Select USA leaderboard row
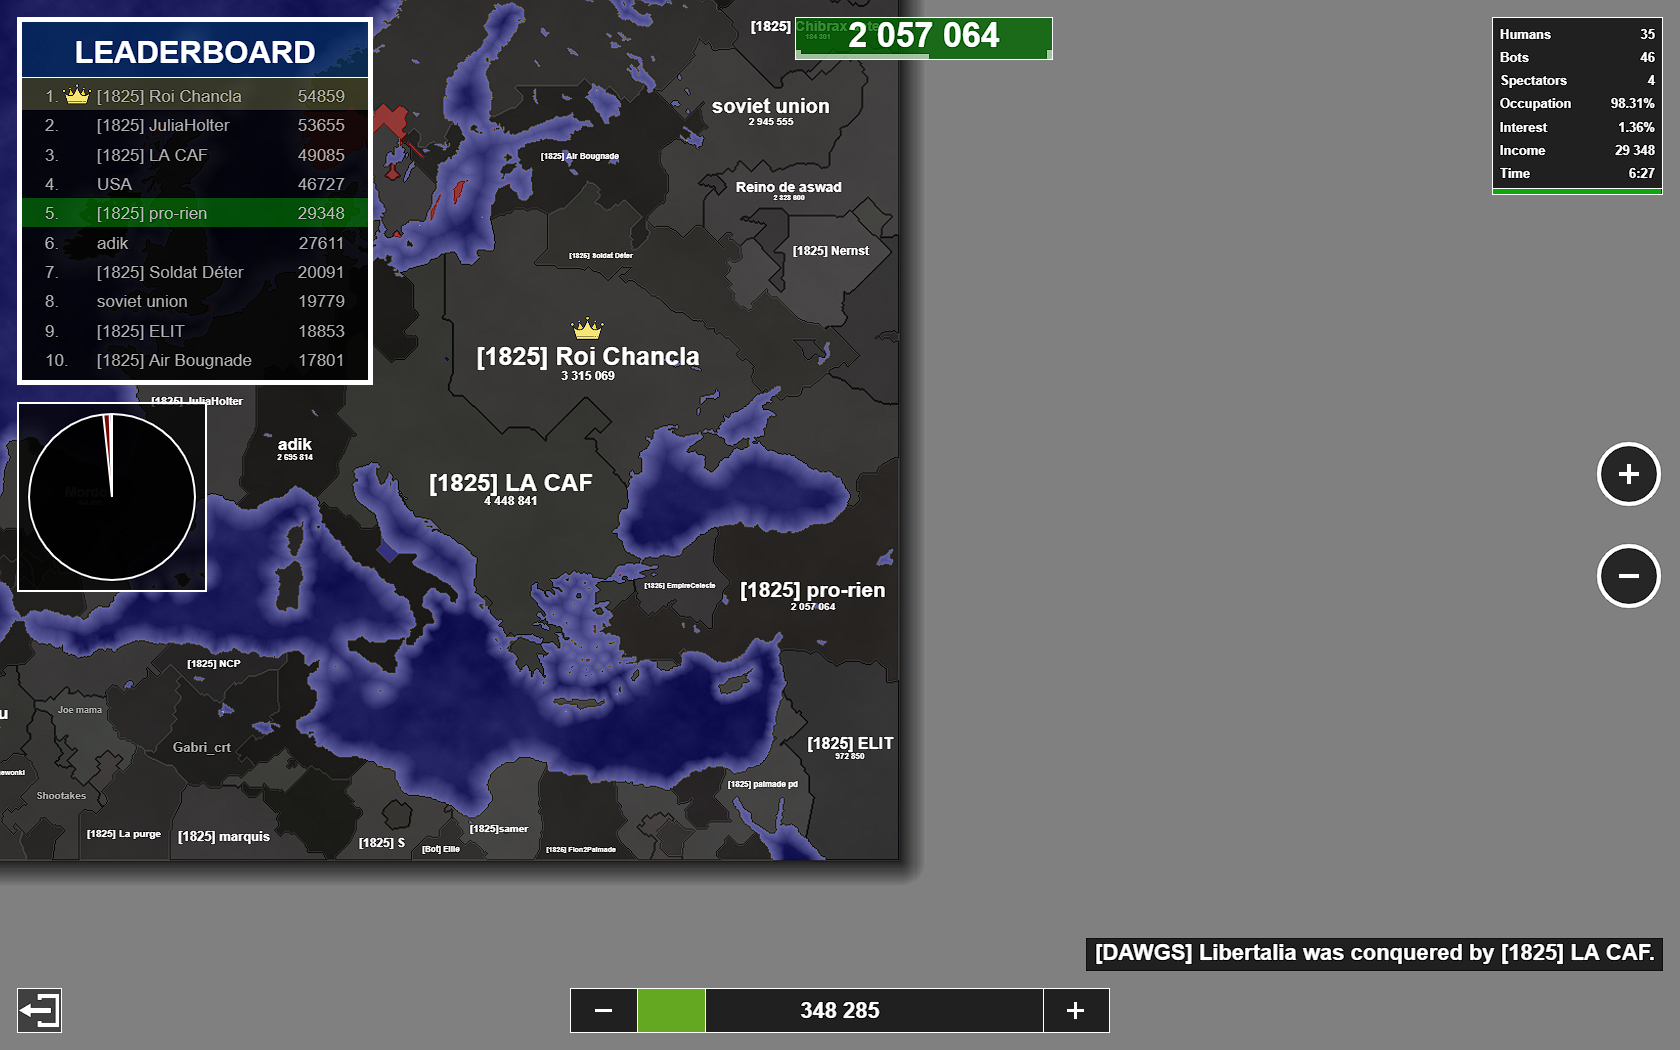 (x=195, y=184)
